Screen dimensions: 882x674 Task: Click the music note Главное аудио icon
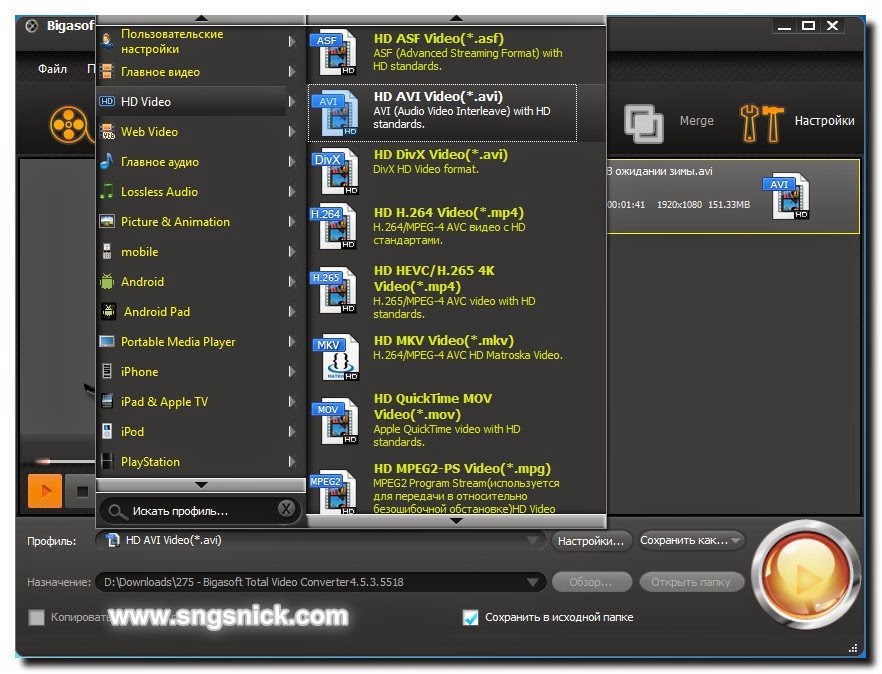107,161
